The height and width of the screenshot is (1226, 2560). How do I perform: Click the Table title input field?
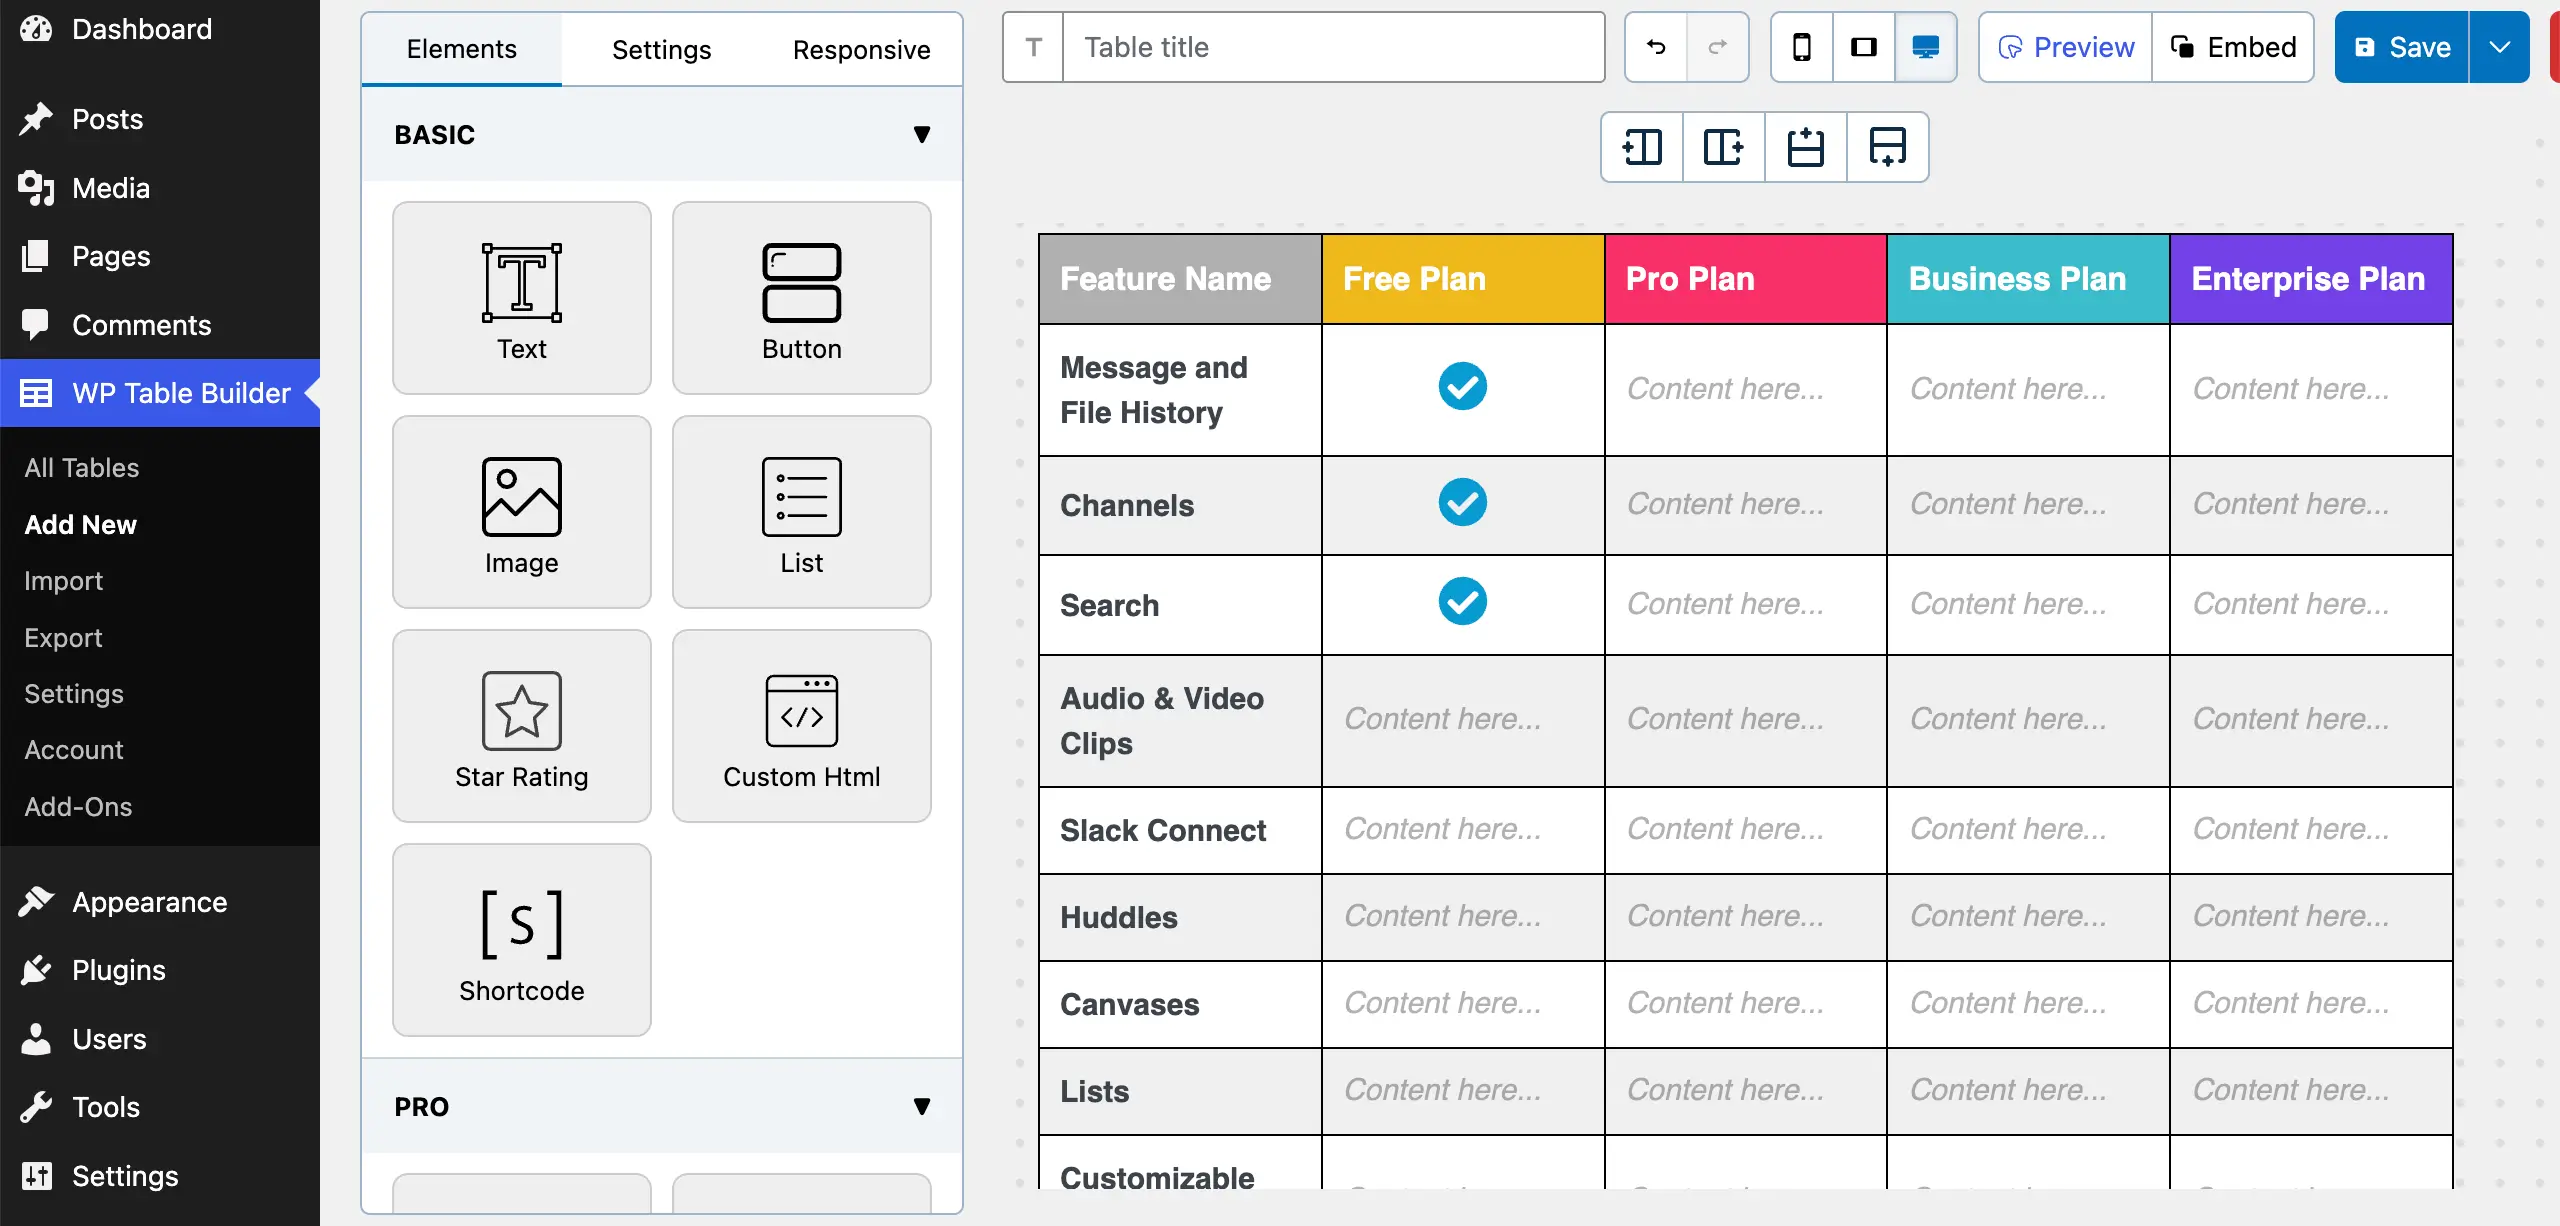[x=1332, y=47]
